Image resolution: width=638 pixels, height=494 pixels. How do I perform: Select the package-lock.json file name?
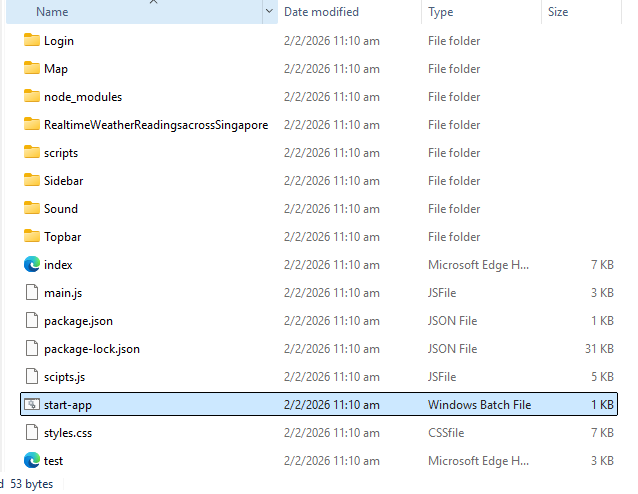coord(92,349)
